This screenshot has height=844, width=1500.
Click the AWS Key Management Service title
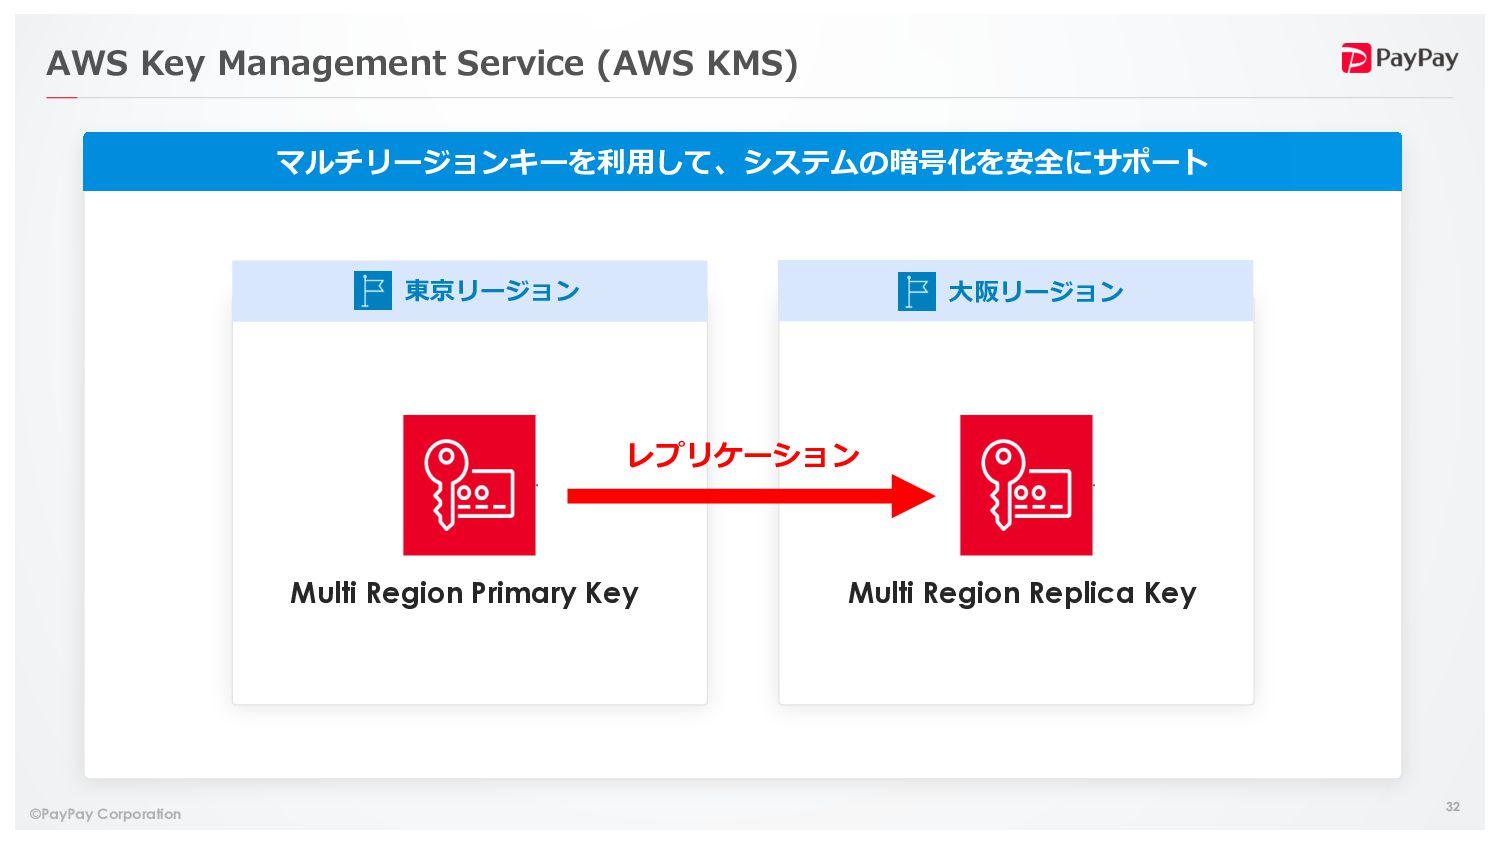click(x=315, y=63)
